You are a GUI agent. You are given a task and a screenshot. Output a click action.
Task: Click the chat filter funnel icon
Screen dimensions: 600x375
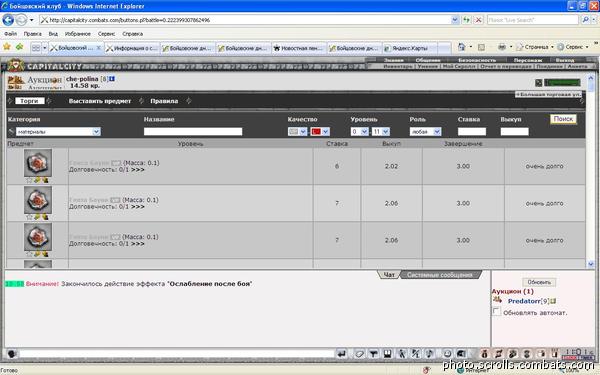click(x=373, y=354)
